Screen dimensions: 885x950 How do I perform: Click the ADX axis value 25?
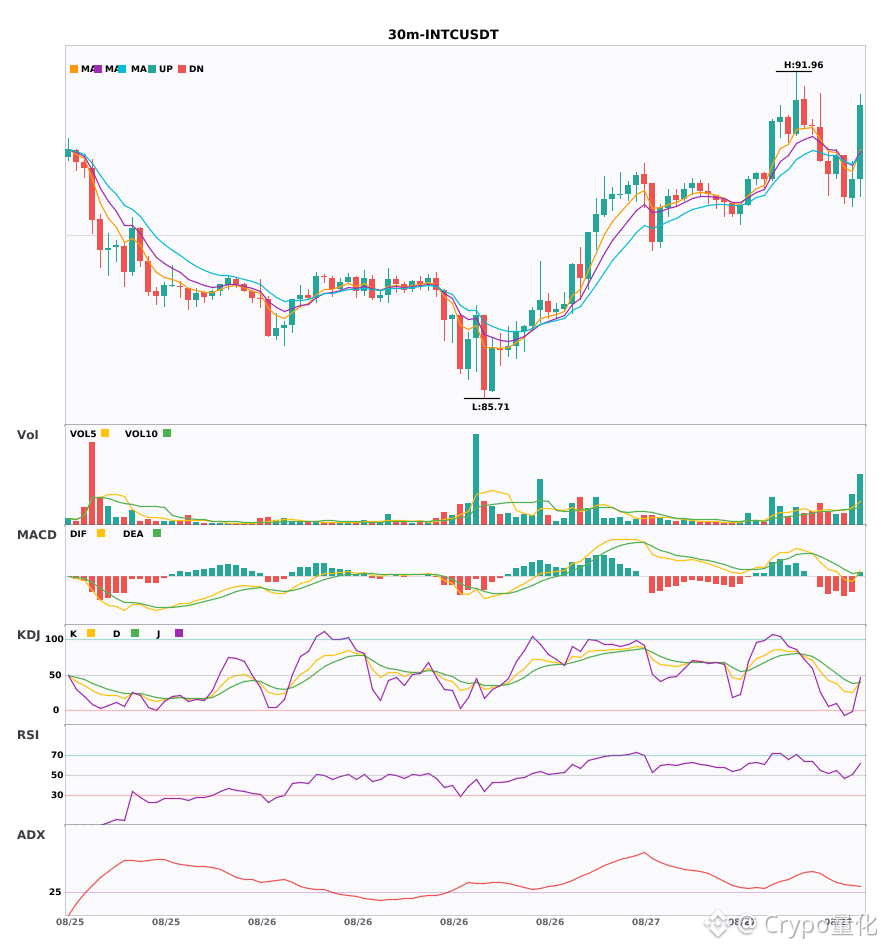(55, 892)
